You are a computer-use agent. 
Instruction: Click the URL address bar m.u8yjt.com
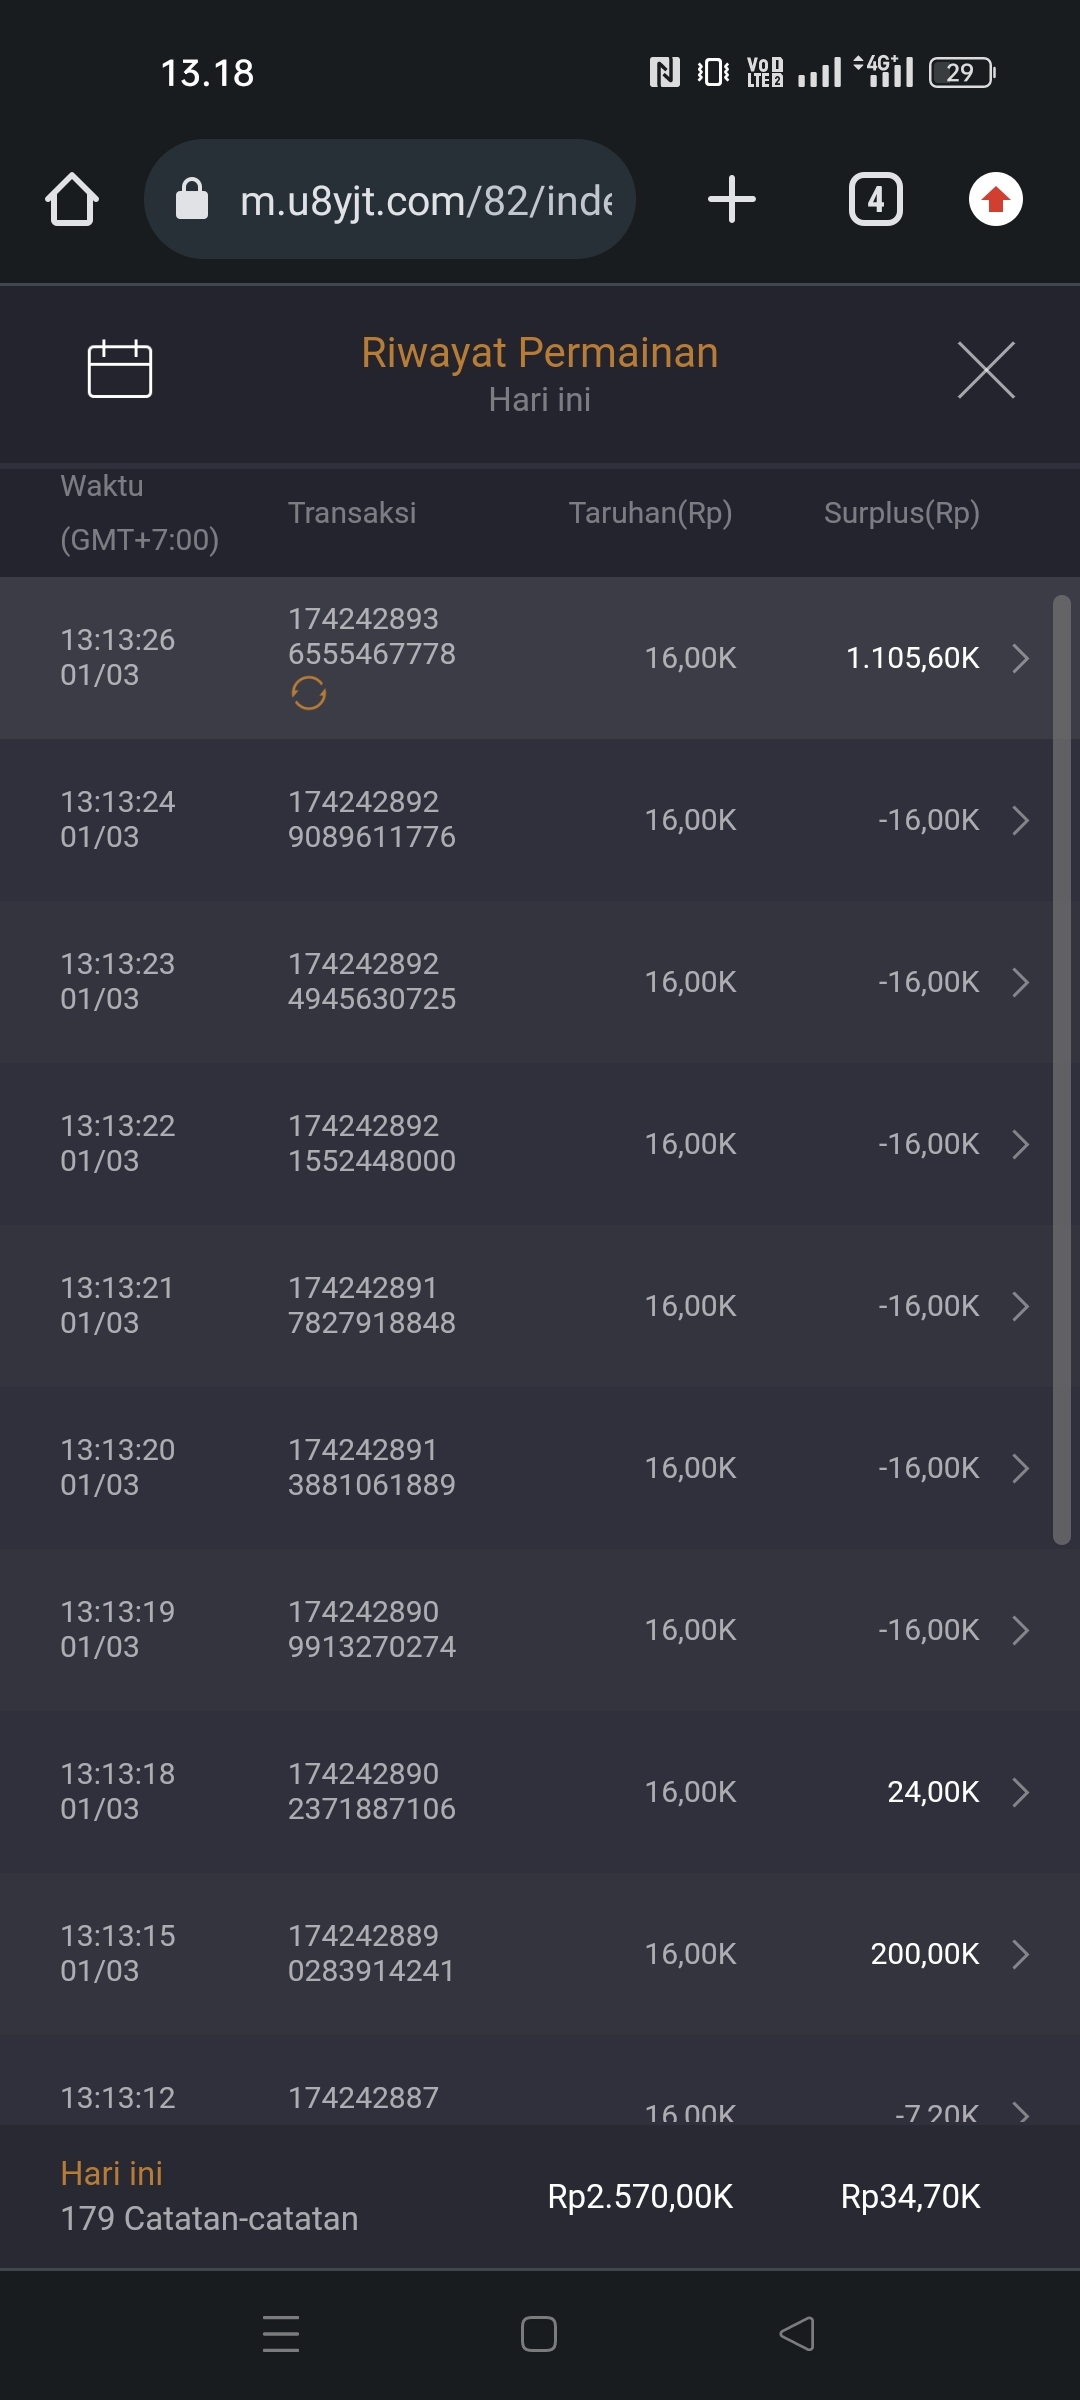point(425,200)
